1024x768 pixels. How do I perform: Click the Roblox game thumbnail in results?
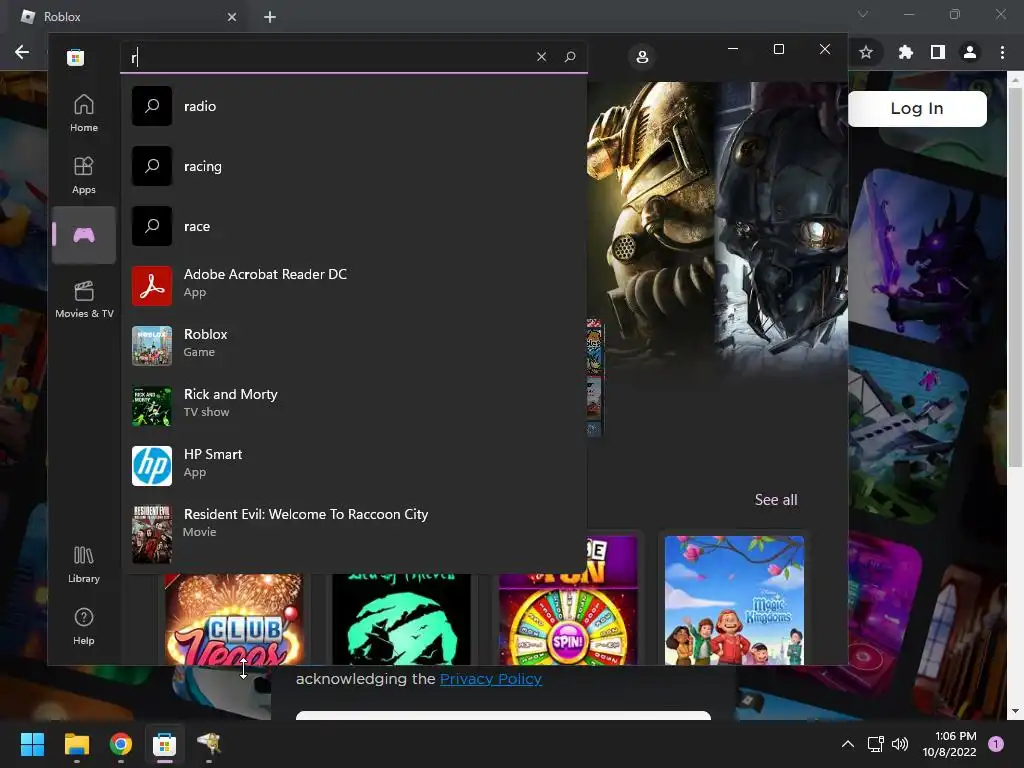(152, 345)
